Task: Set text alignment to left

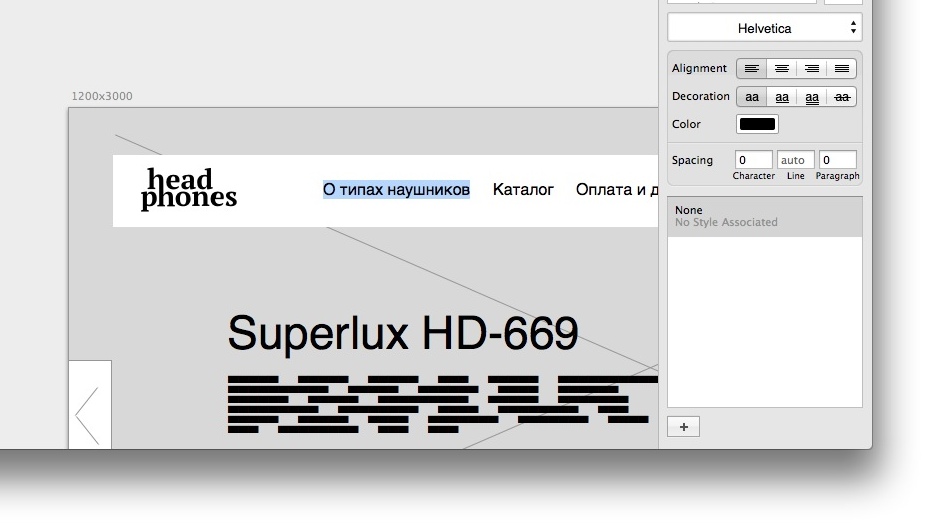Action: (752, 68)
